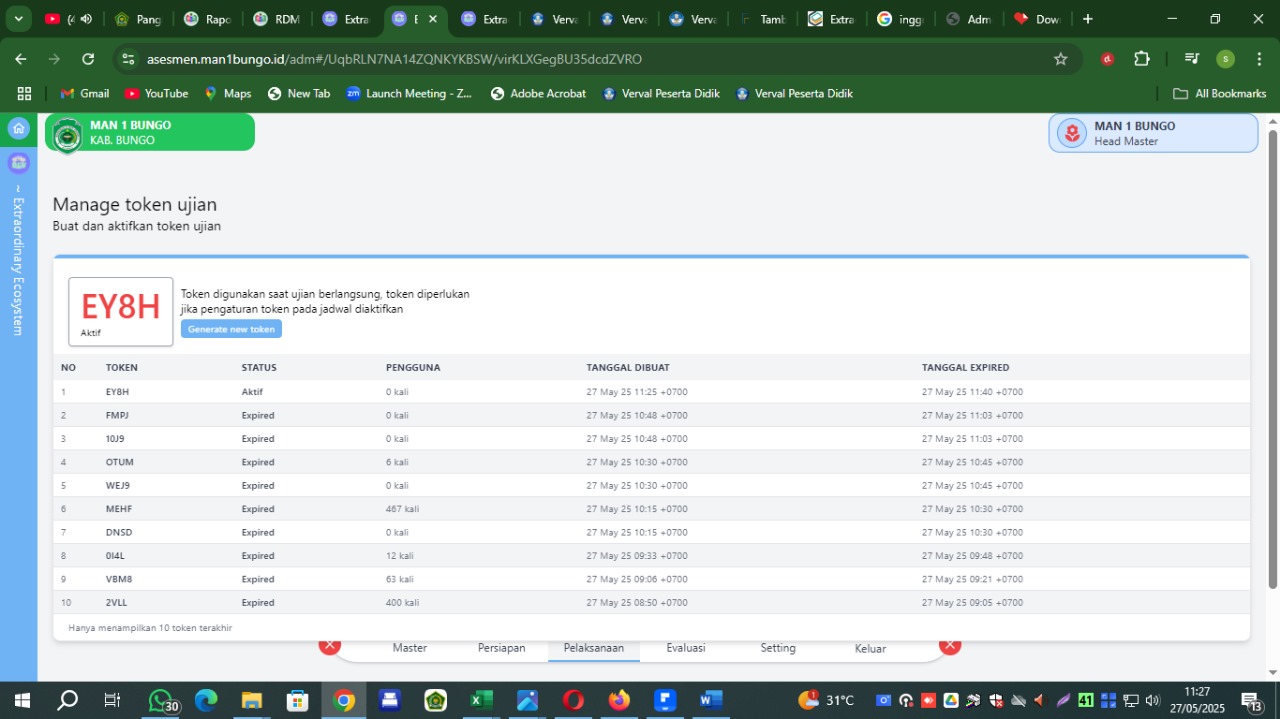Select the Pelaksanaan menu tab
This screenshot has height=719, width=1280.
pyautogui.click(x=593, y=648)
